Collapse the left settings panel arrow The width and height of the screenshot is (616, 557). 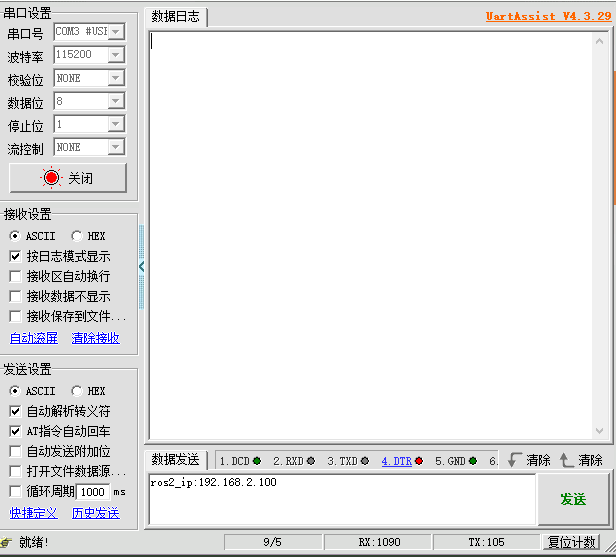141,267
